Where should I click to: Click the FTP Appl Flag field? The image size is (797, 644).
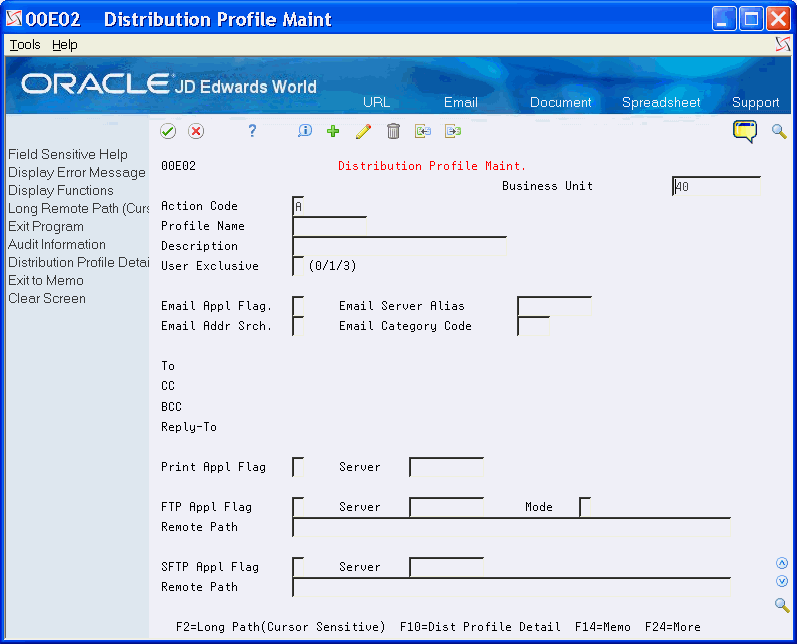point(298,507)
